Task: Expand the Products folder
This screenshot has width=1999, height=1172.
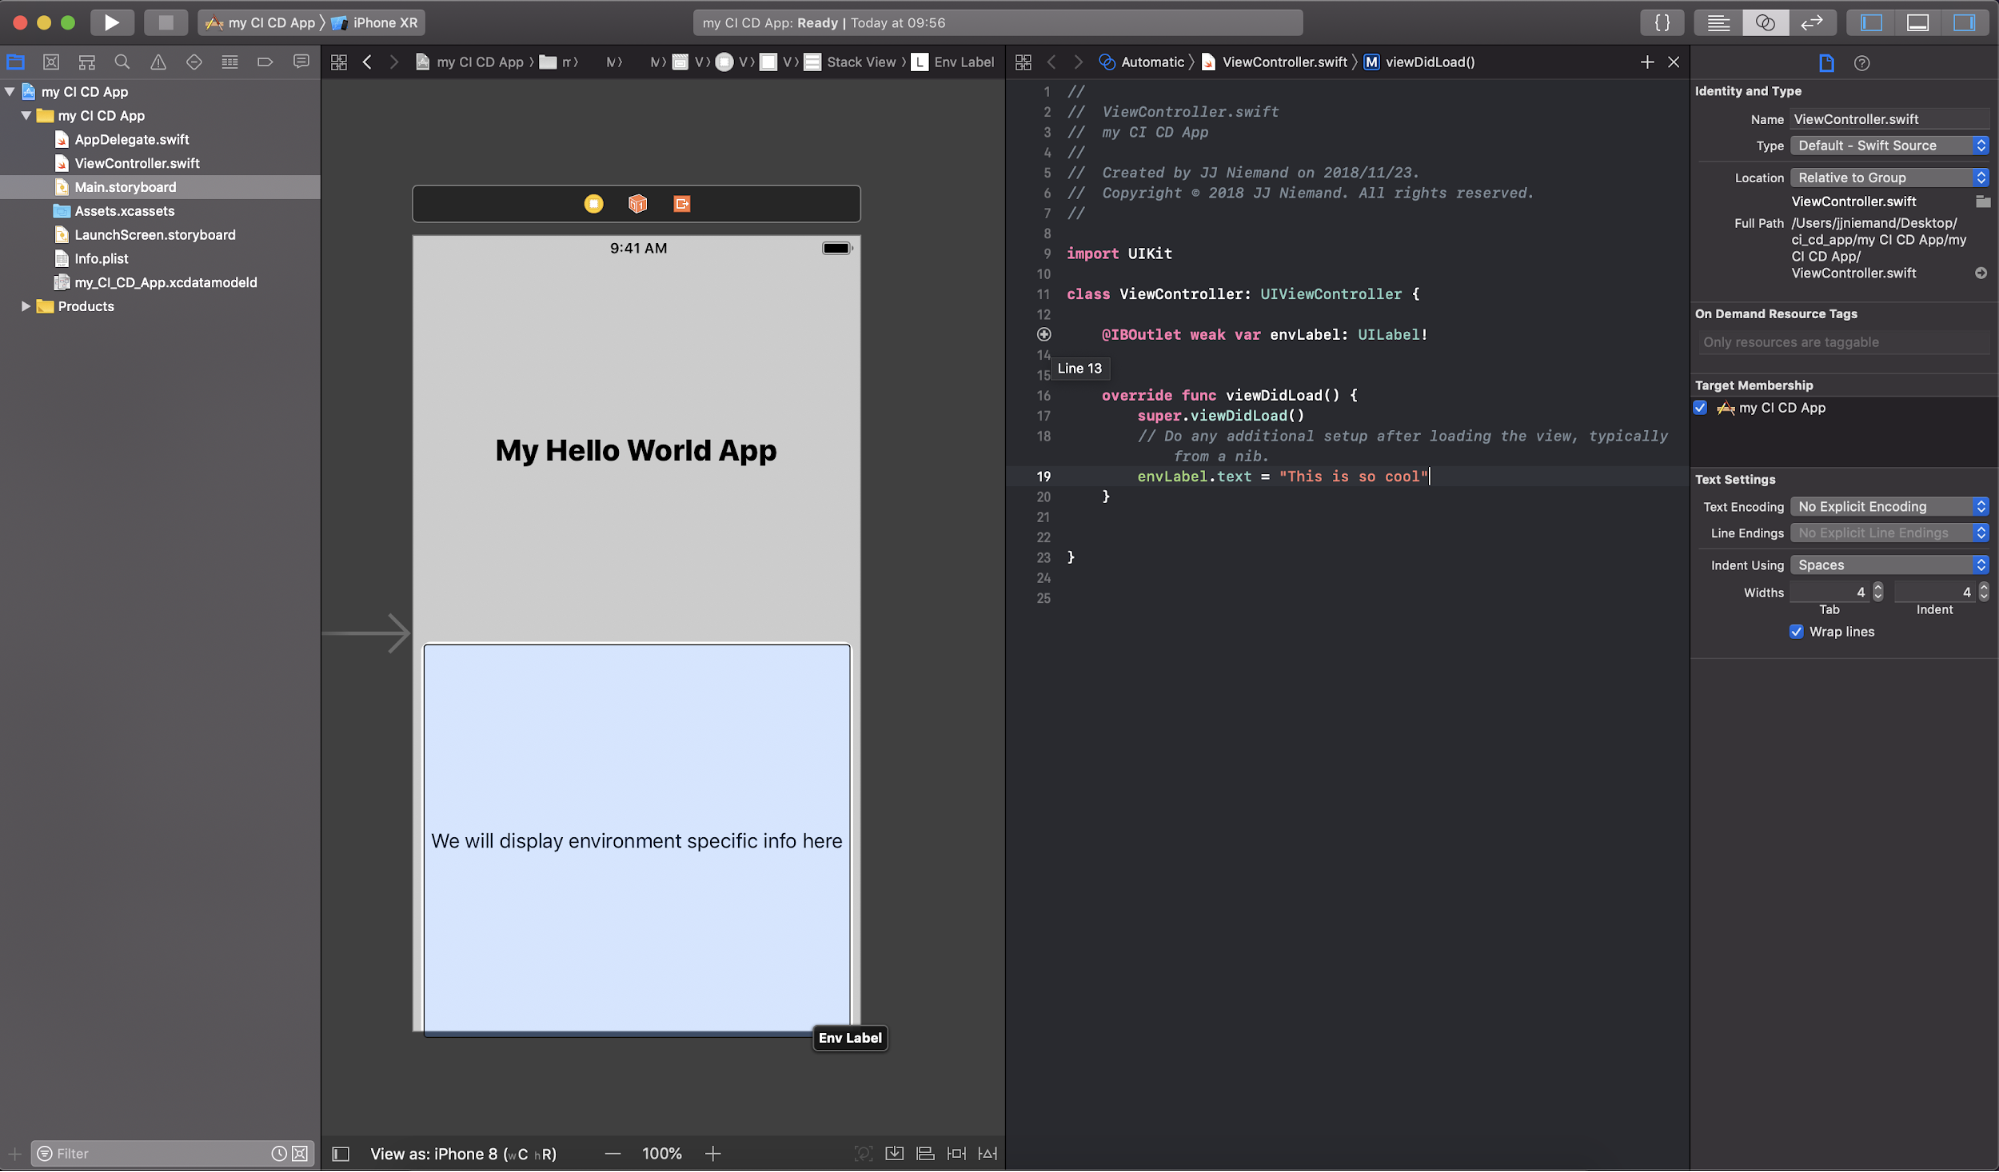Action: pos(26,306)
